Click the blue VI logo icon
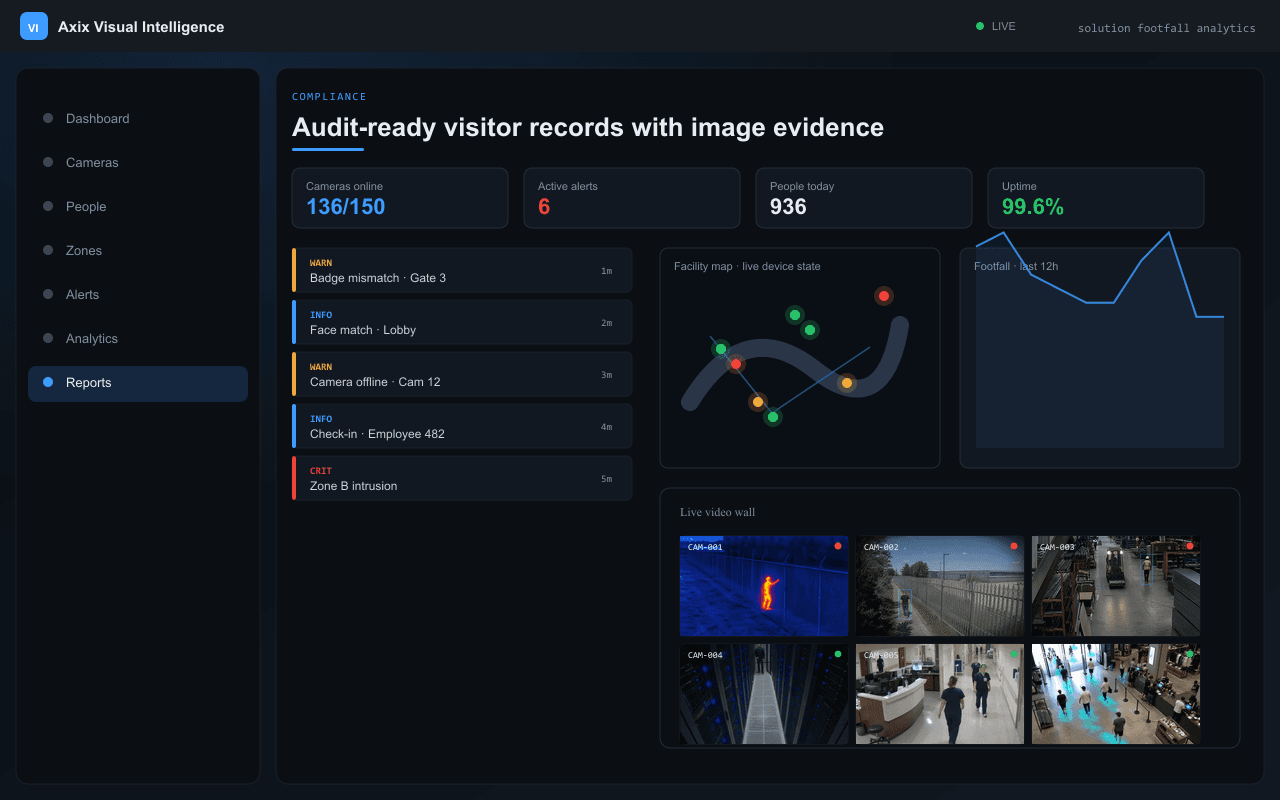The width and height of the screenshot is (1280, 800). [x=34, y=27]
